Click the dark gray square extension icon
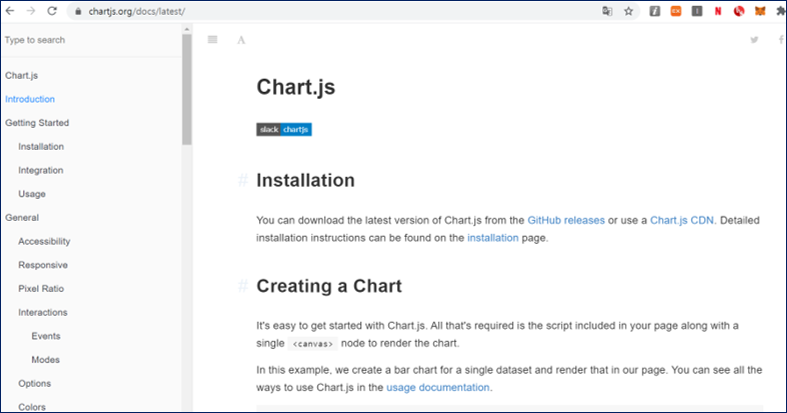Viewport: 787px width, 413px height. pyautogui.click(x=697, y=11)
